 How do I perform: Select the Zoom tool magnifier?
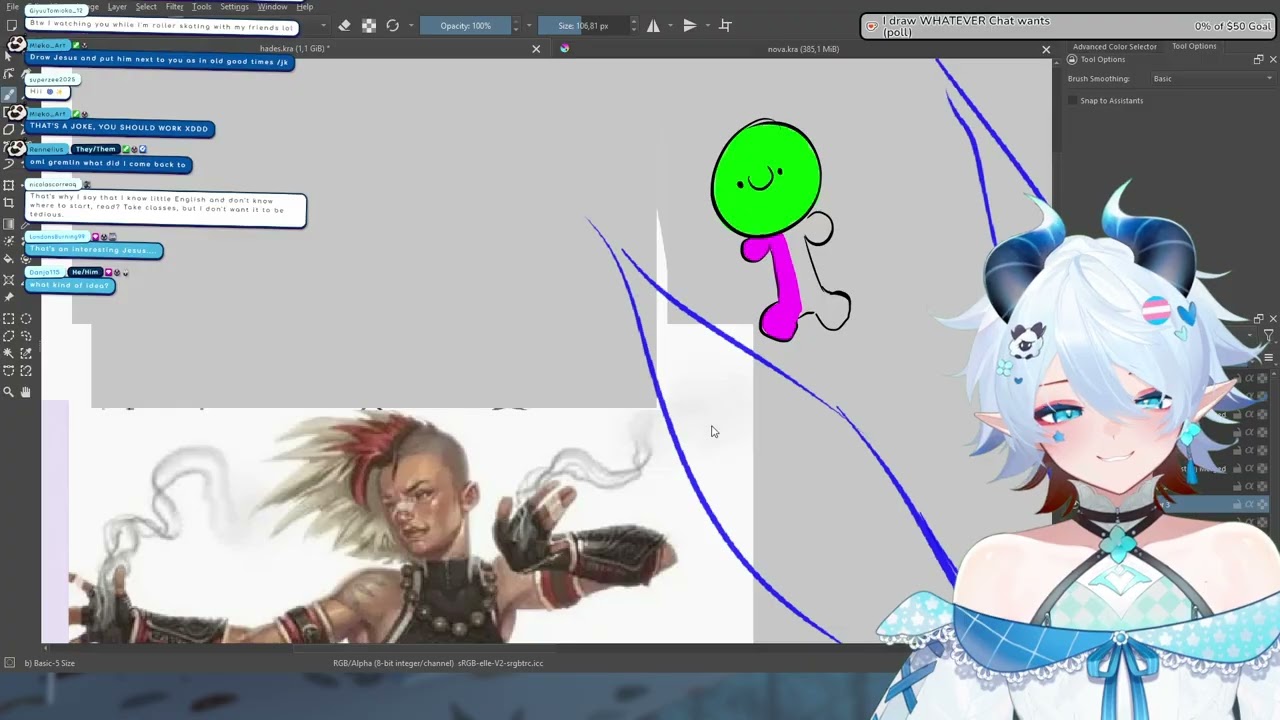pyautogui.click(x=9, y=392)
